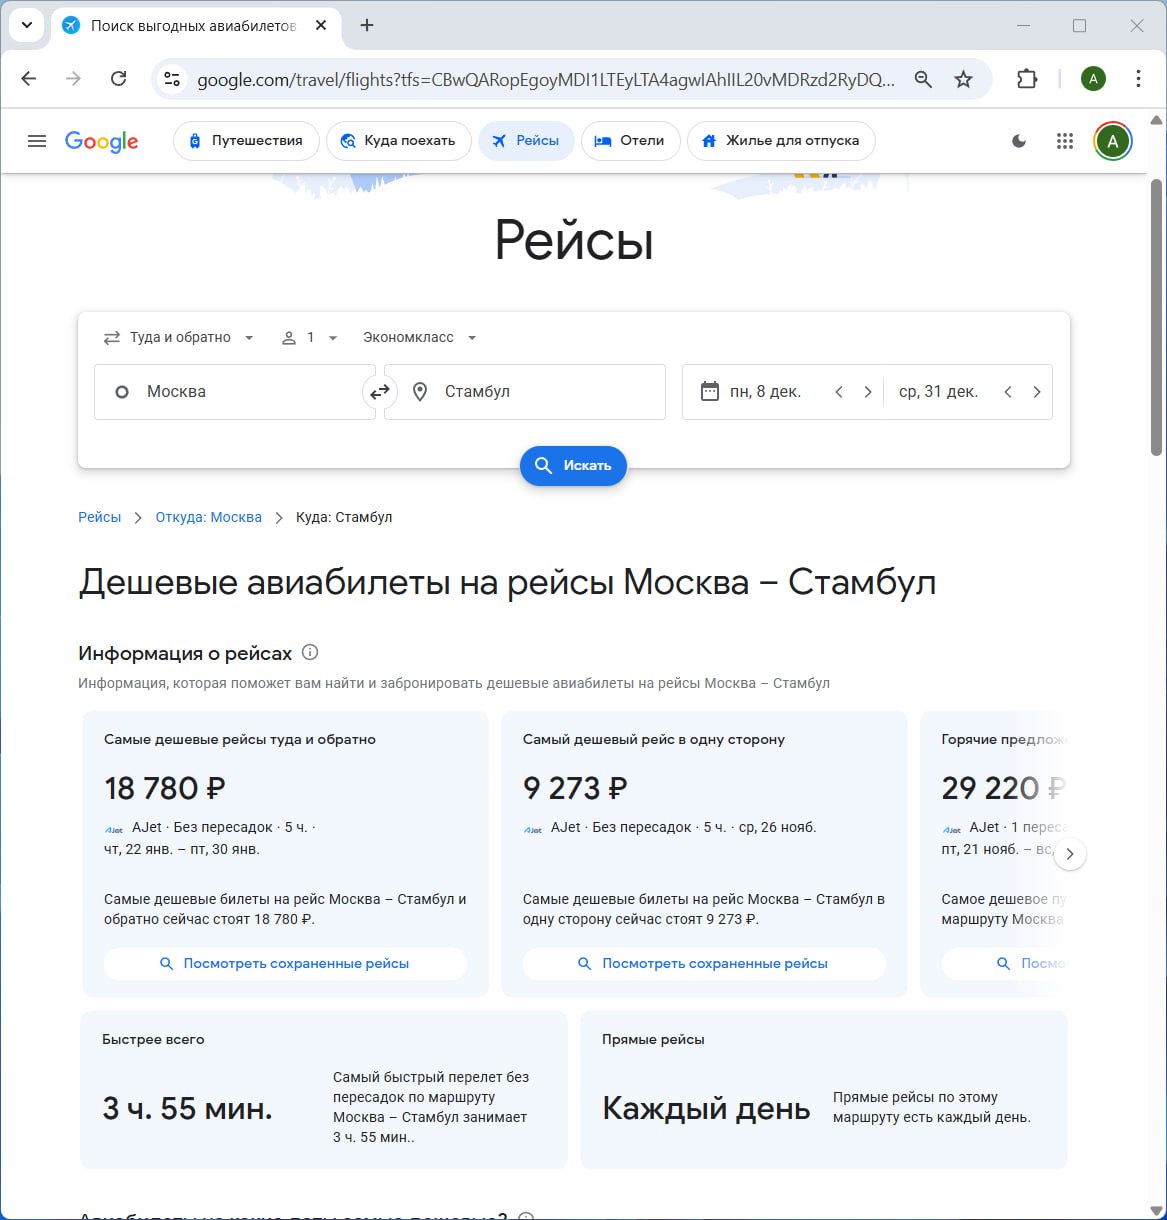Expand the Экономкласс cabin class dropdown
This screenshot has height=1220, width=1167.
[x=418, y=337]
